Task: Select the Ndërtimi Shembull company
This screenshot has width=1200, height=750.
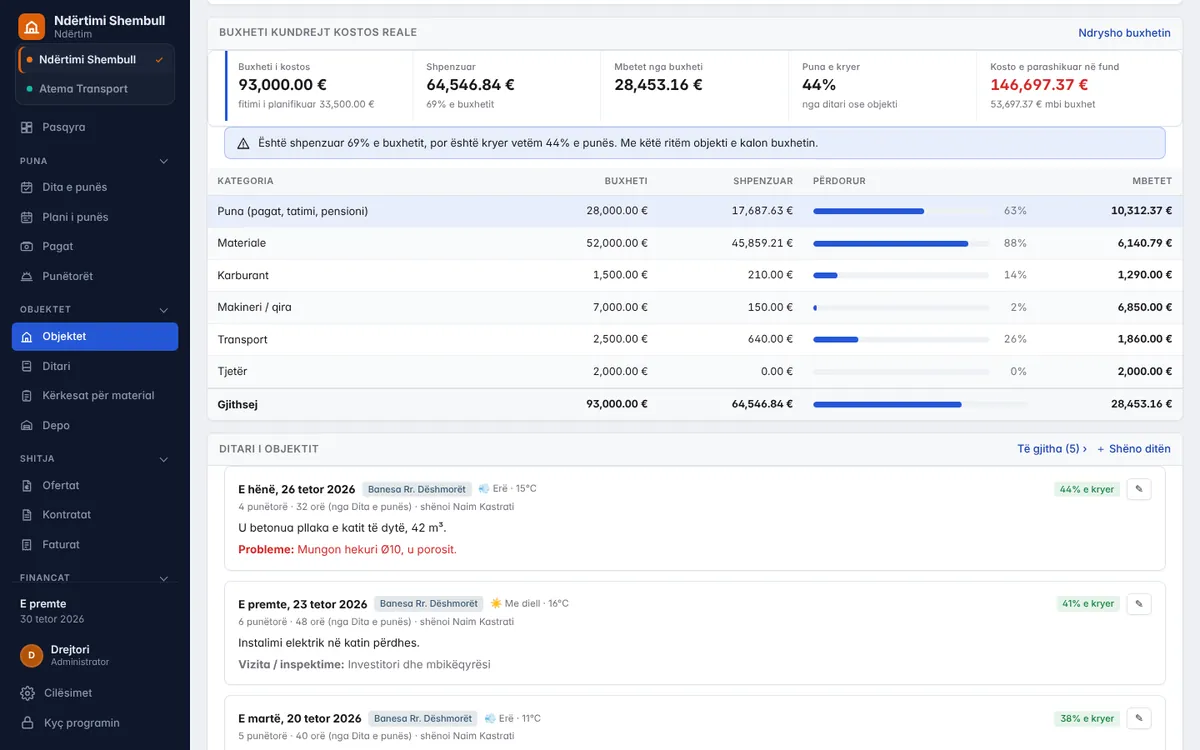Action: 96,59
